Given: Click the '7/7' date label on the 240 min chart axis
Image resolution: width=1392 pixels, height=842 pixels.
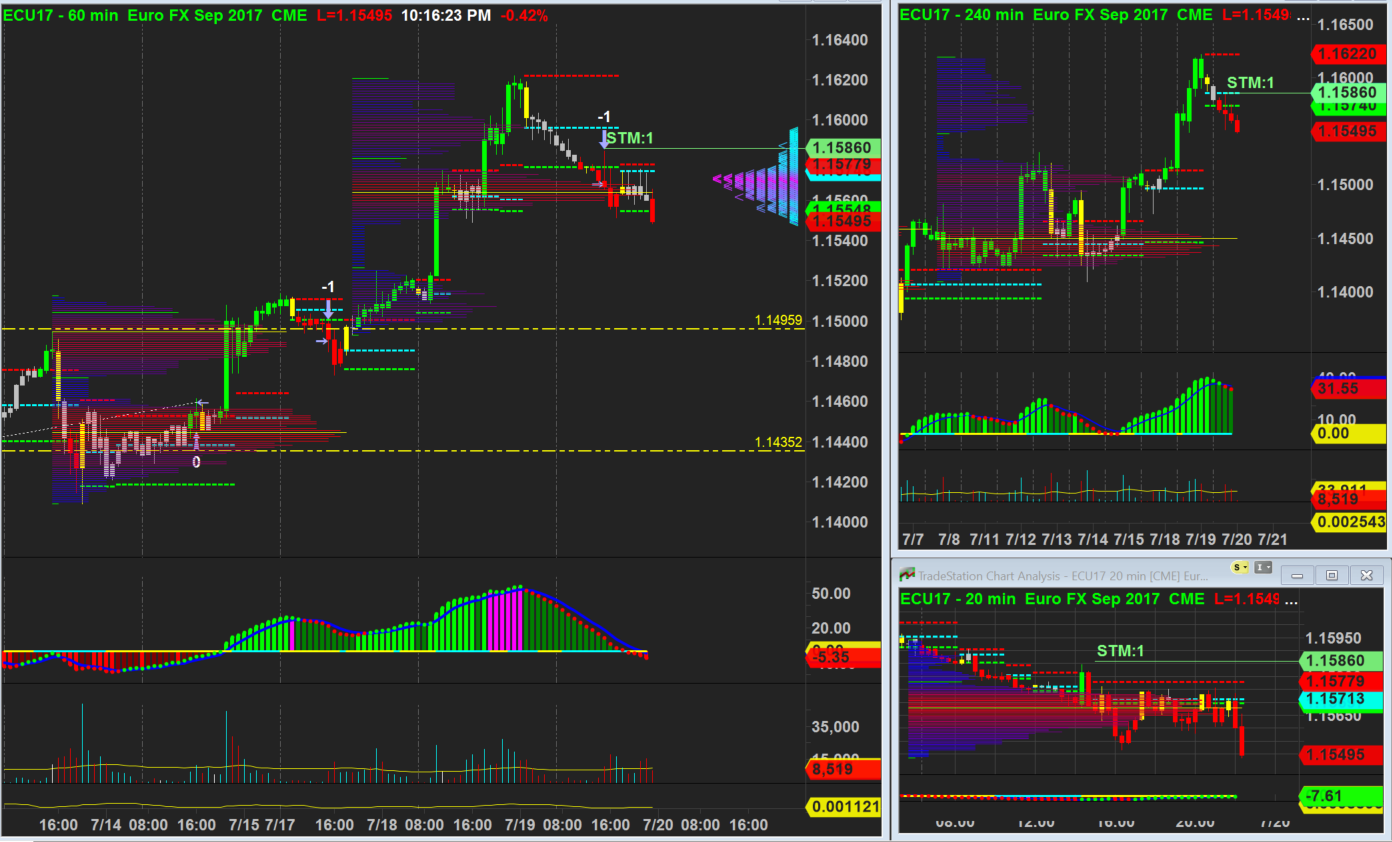Looking at the screenshot, I should pos(913,539).
